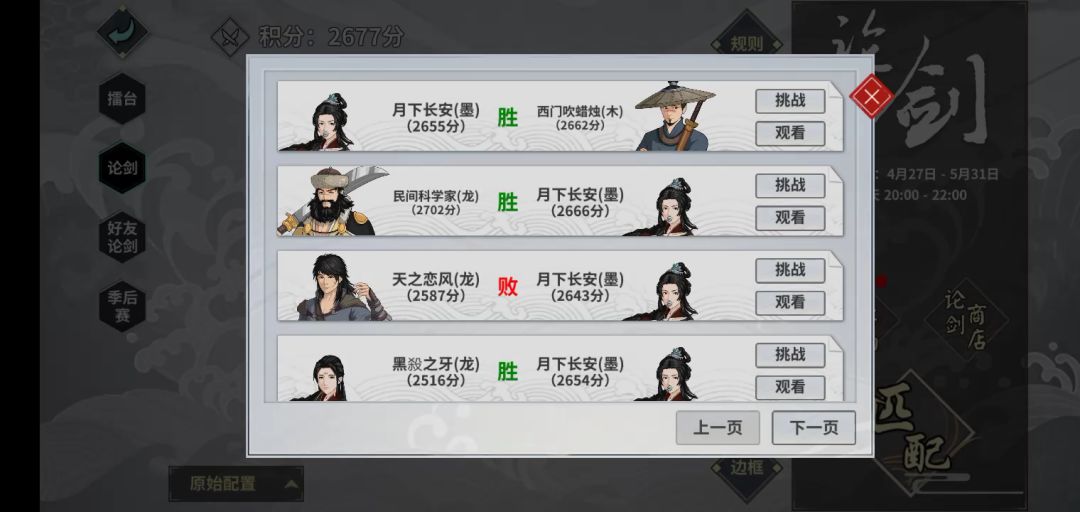This screenshot has width=1080, height=512.
Task: Challenge from the 天之恋风 match row
Action: (790, 270)
